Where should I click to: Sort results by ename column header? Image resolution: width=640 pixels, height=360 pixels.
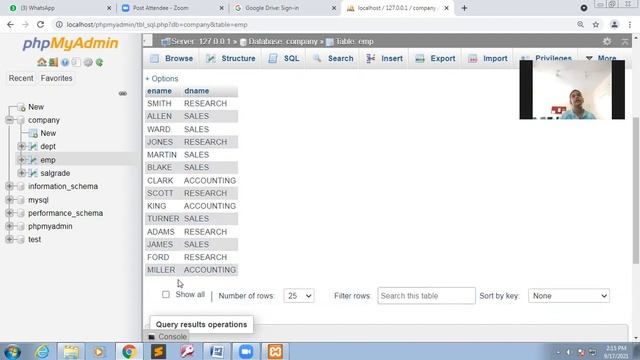coord(159,91)
